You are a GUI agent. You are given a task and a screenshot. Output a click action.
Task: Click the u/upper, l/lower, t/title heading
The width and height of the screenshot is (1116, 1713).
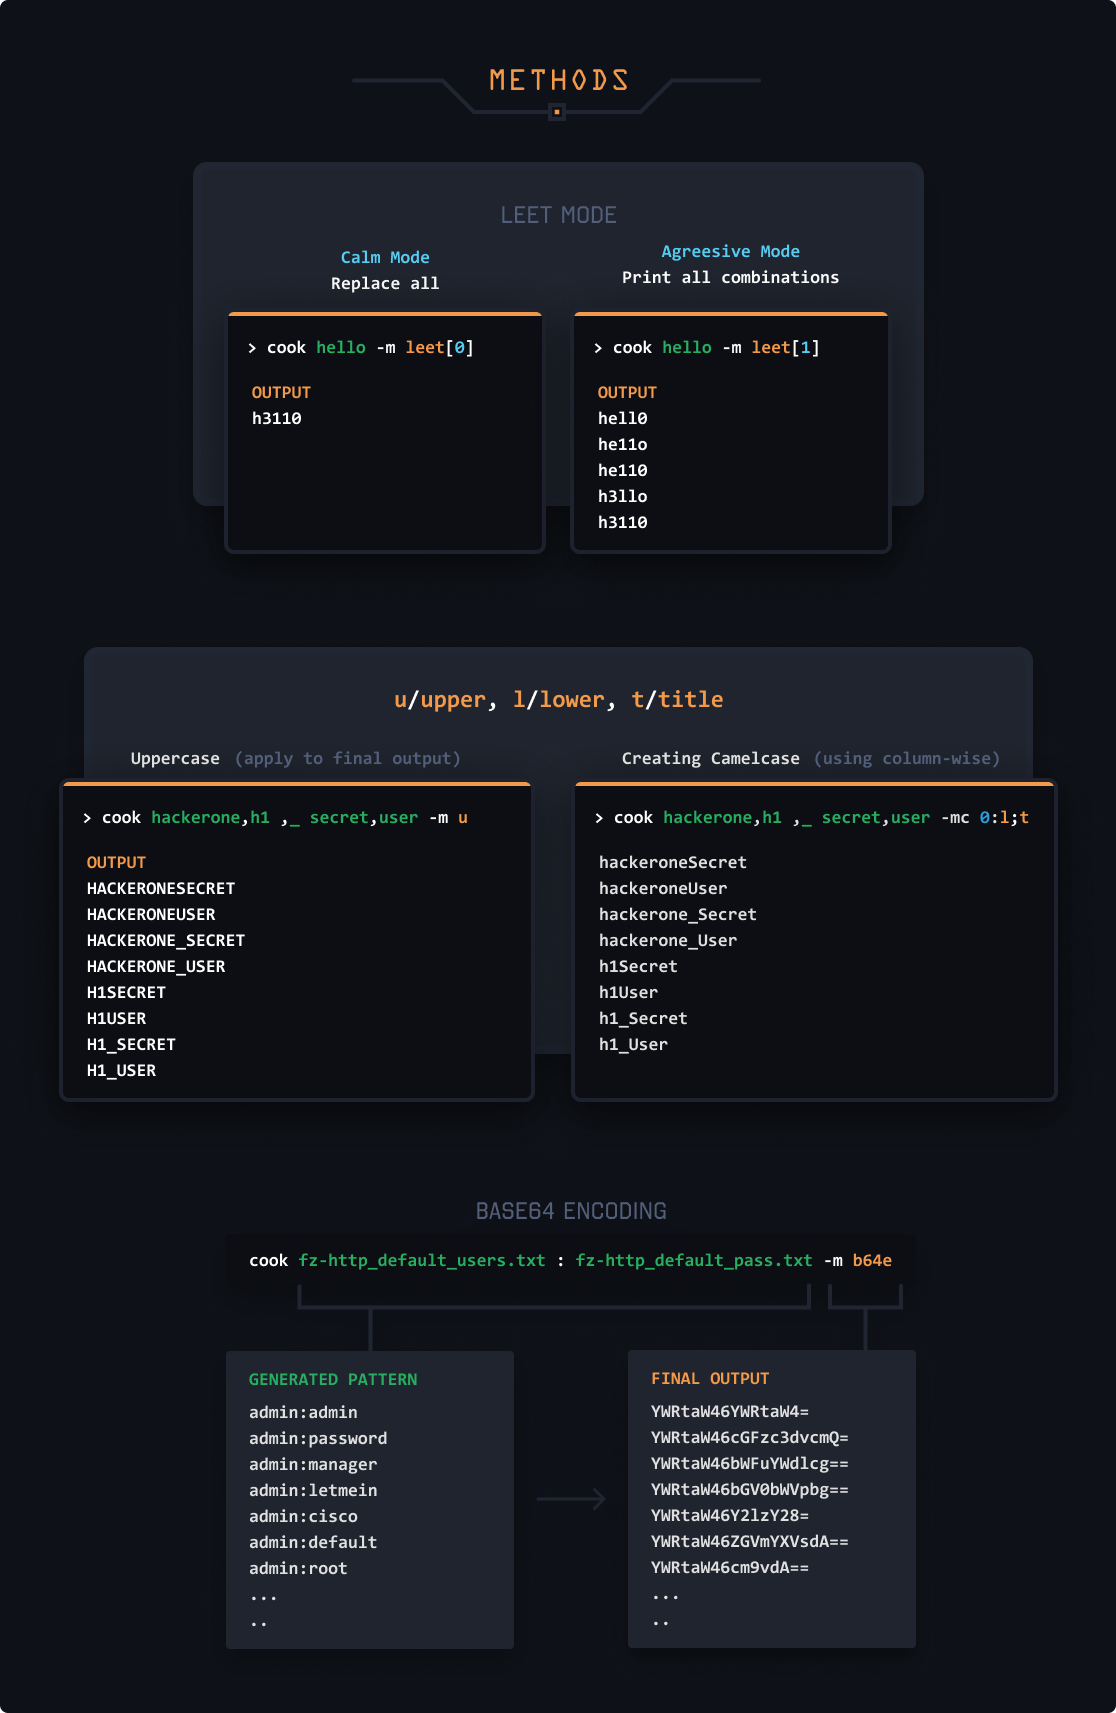(558, 699)
